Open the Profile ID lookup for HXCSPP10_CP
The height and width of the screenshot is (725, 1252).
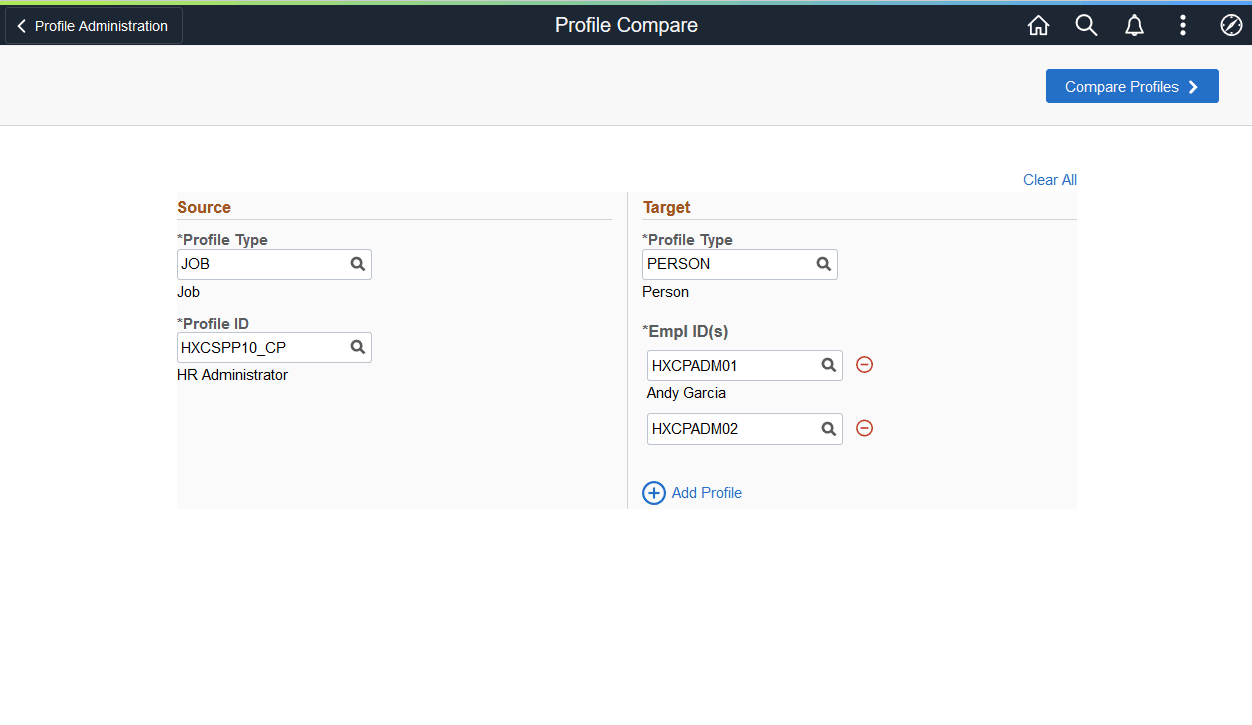pyautogui.click(x=358, y=347)
